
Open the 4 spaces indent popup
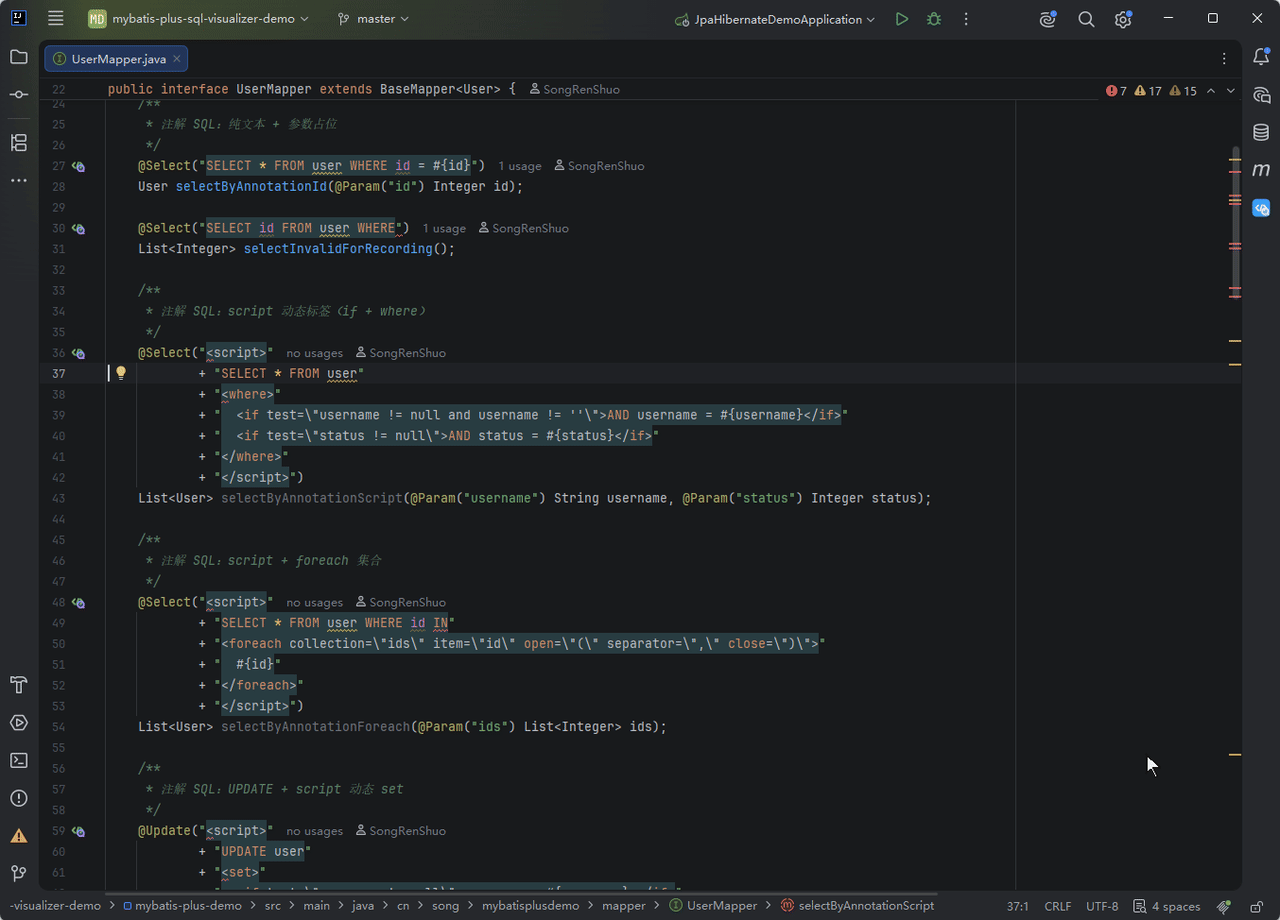(1166, 906)
